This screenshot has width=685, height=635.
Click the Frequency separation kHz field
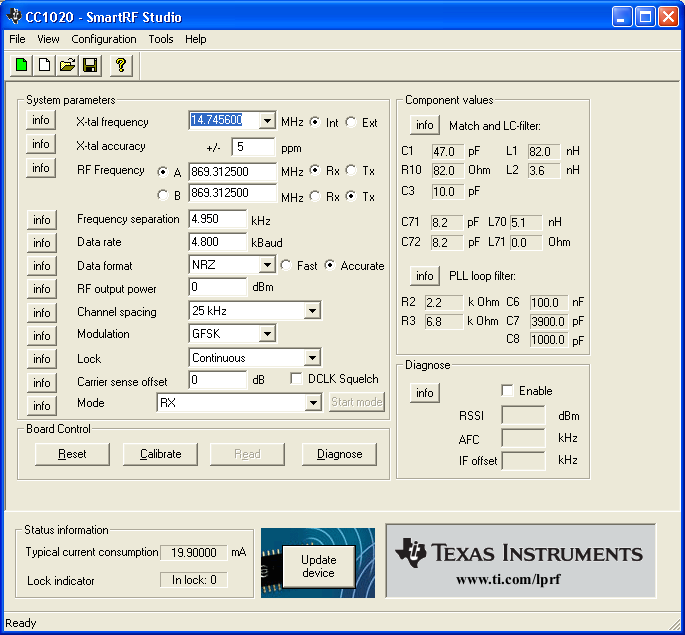(218, 219)
